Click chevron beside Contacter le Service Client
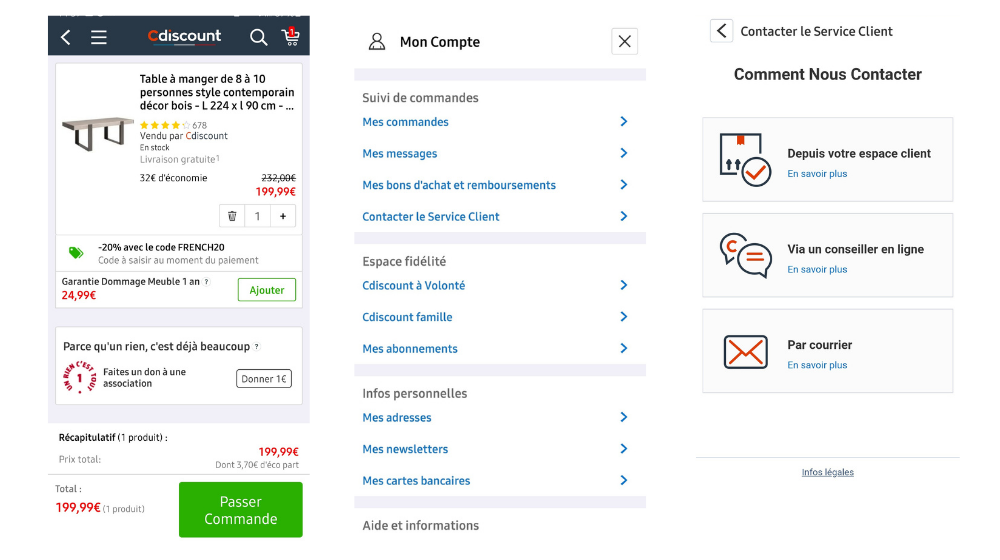Screen dimensions: 1000x560 click(624, 216)
